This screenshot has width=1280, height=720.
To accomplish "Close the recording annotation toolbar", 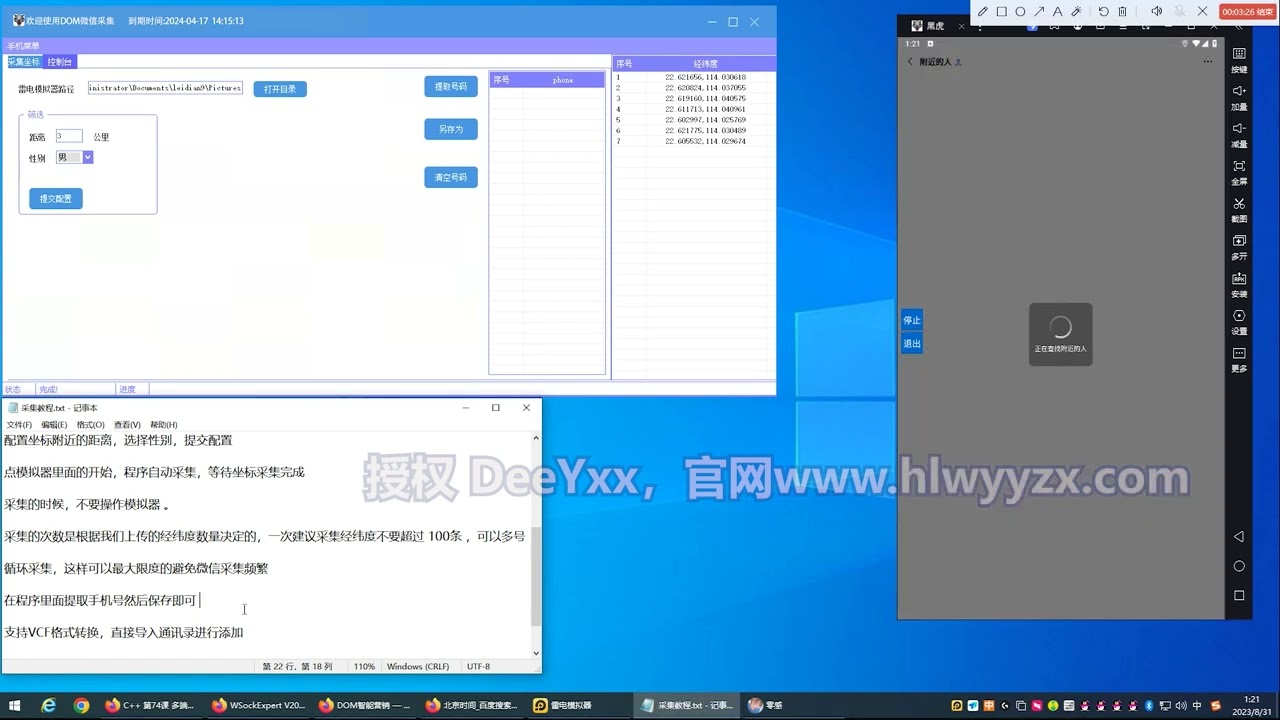I will (1203, 12).
